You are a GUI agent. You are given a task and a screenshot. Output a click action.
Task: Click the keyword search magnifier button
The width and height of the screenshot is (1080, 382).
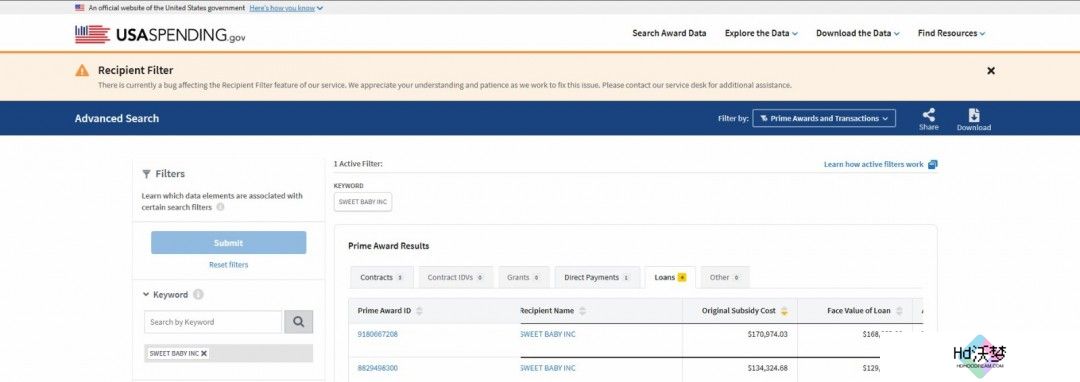click(298, 321)
